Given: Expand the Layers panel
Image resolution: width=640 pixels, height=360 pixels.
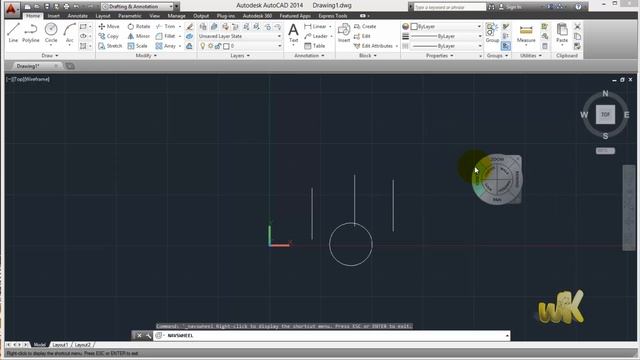Looking at the screenshot, I should tap(240, 56).
